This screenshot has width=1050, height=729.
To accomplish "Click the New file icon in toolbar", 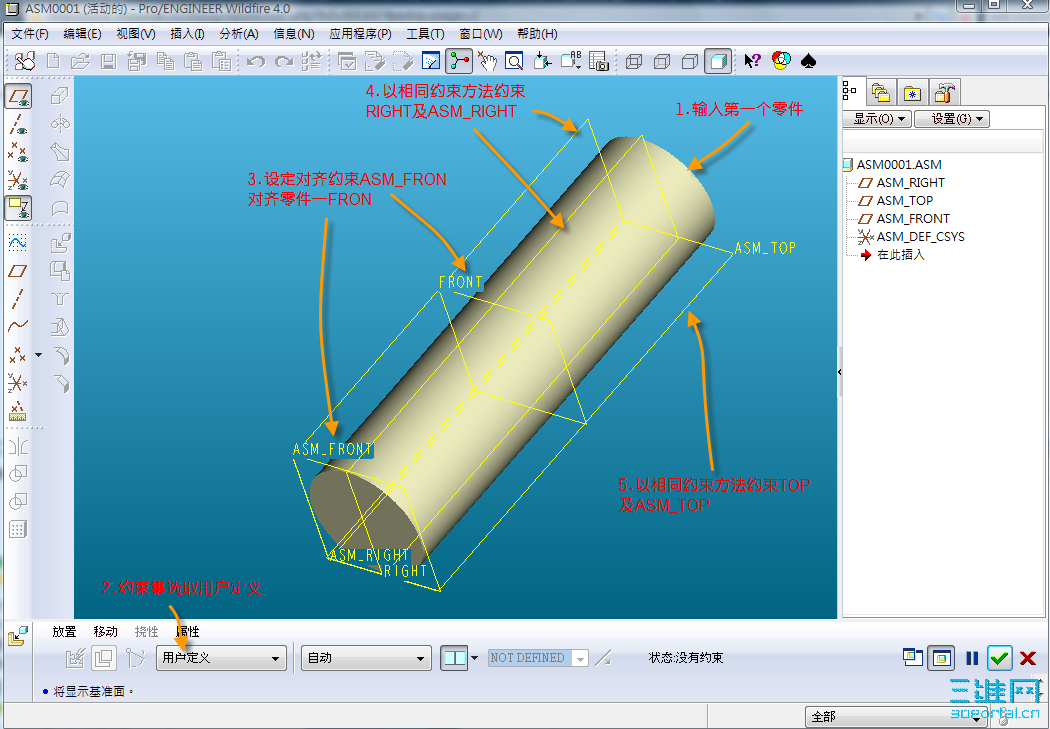I will tap(53, 62).
